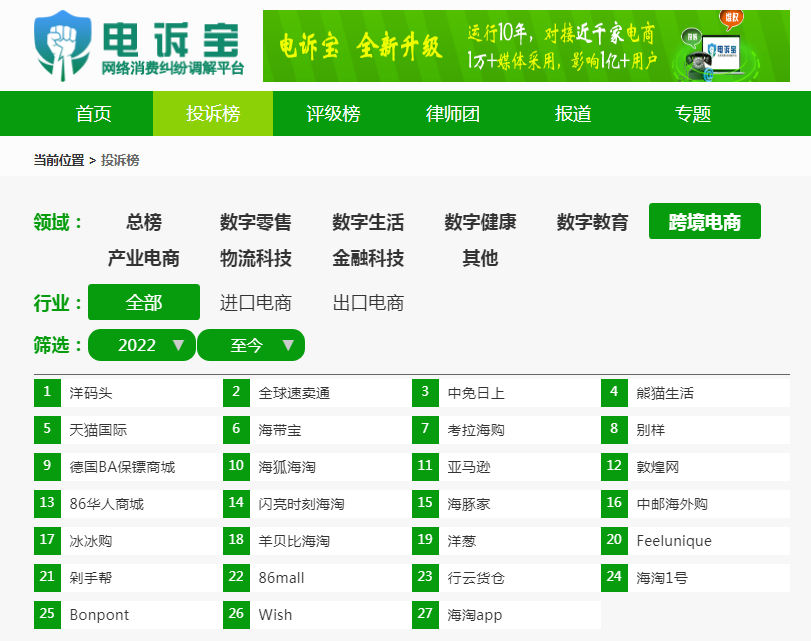Choose the 进口电商 industry option

tap(256, 303)
